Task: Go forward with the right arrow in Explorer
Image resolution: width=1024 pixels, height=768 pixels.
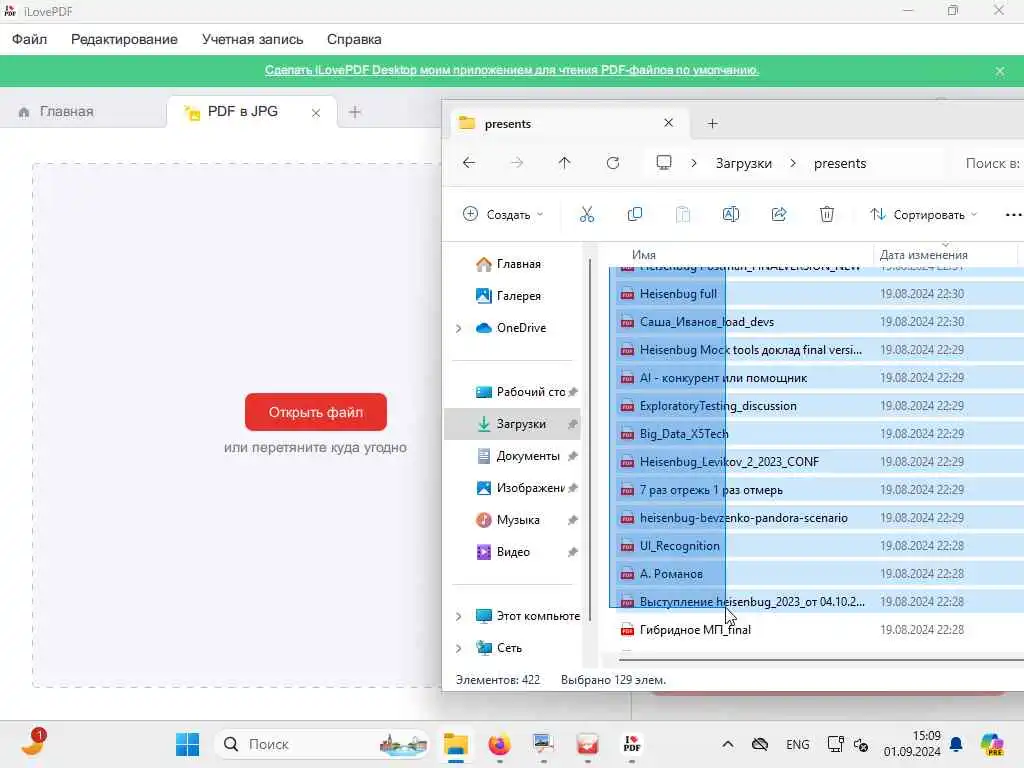Action: [x=517, y=163]
